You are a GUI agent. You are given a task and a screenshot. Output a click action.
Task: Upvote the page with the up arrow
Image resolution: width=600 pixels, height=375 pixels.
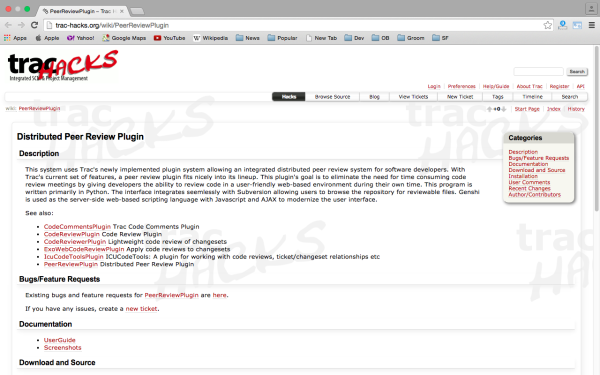click(x=489, y=109)
